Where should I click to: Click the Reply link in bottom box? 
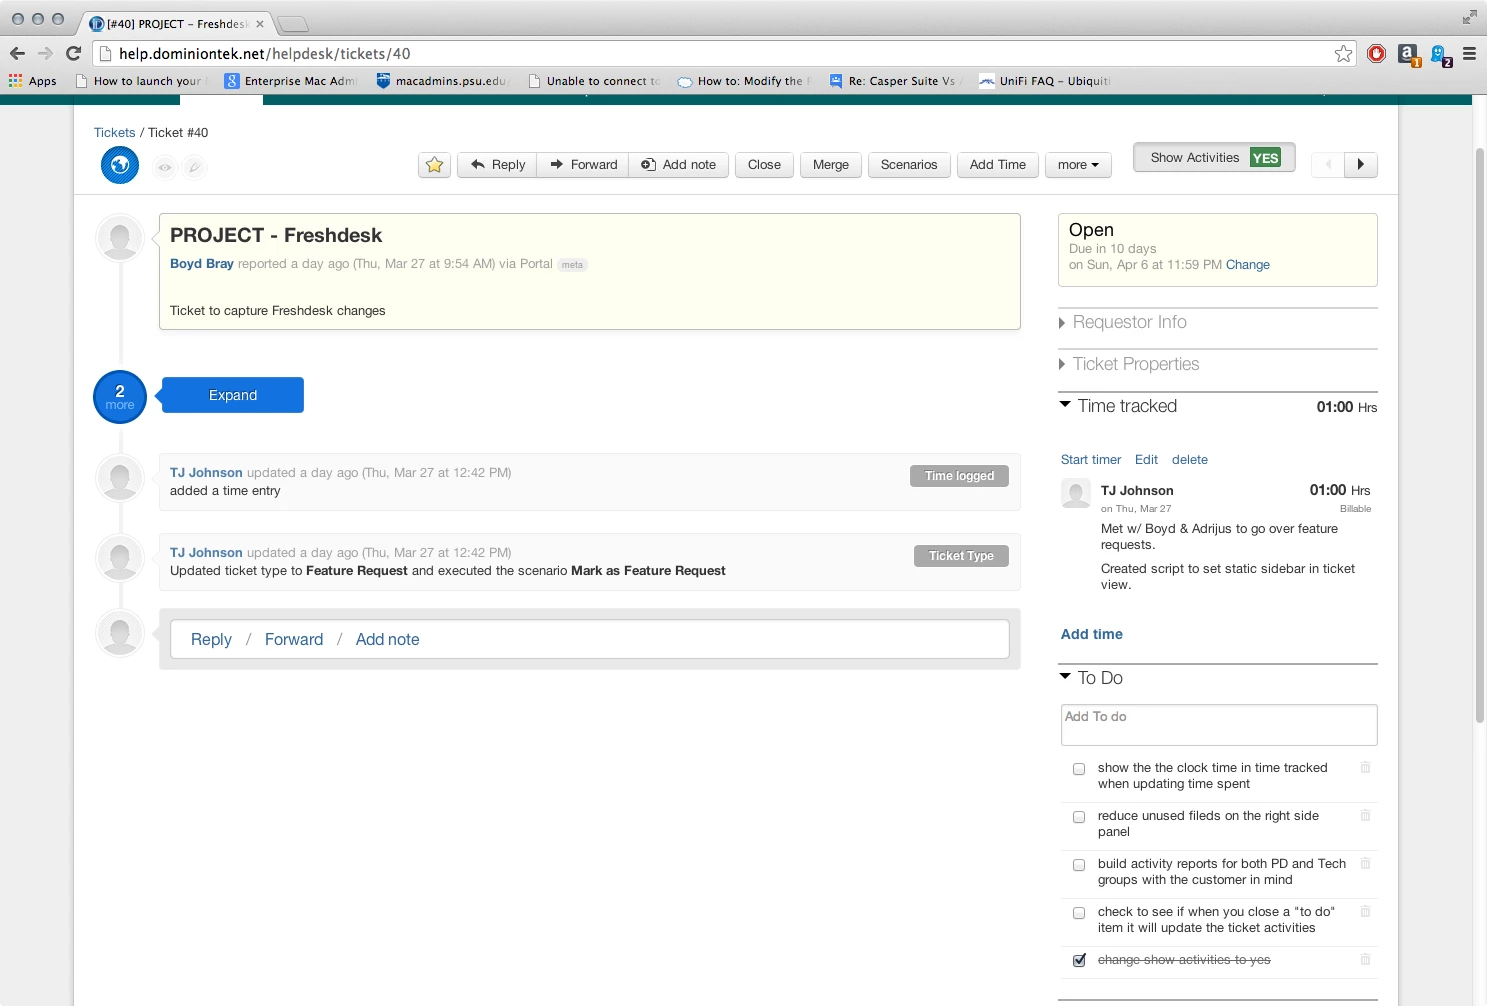(211, 639)
